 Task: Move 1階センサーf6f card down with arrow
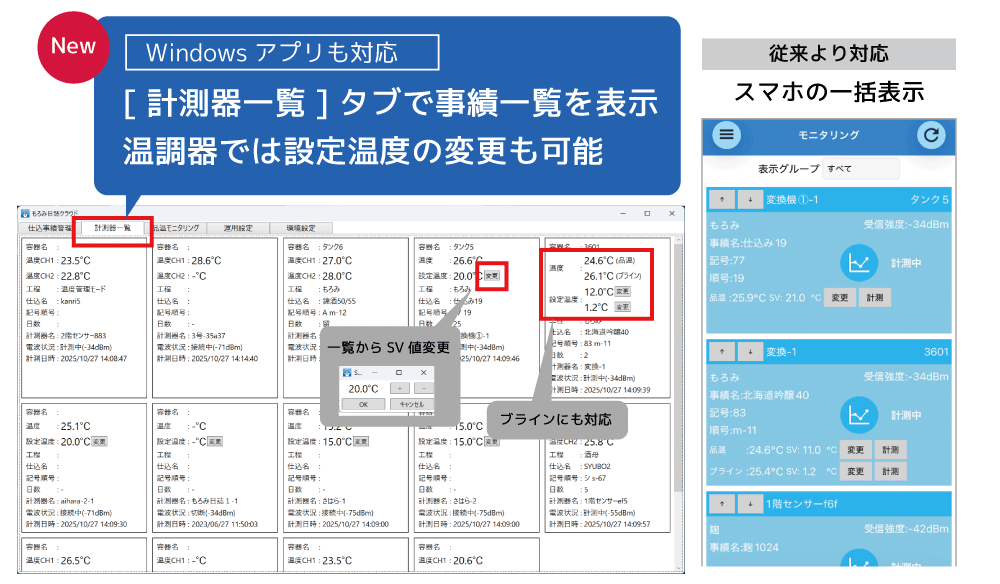(x=747, y=504)
